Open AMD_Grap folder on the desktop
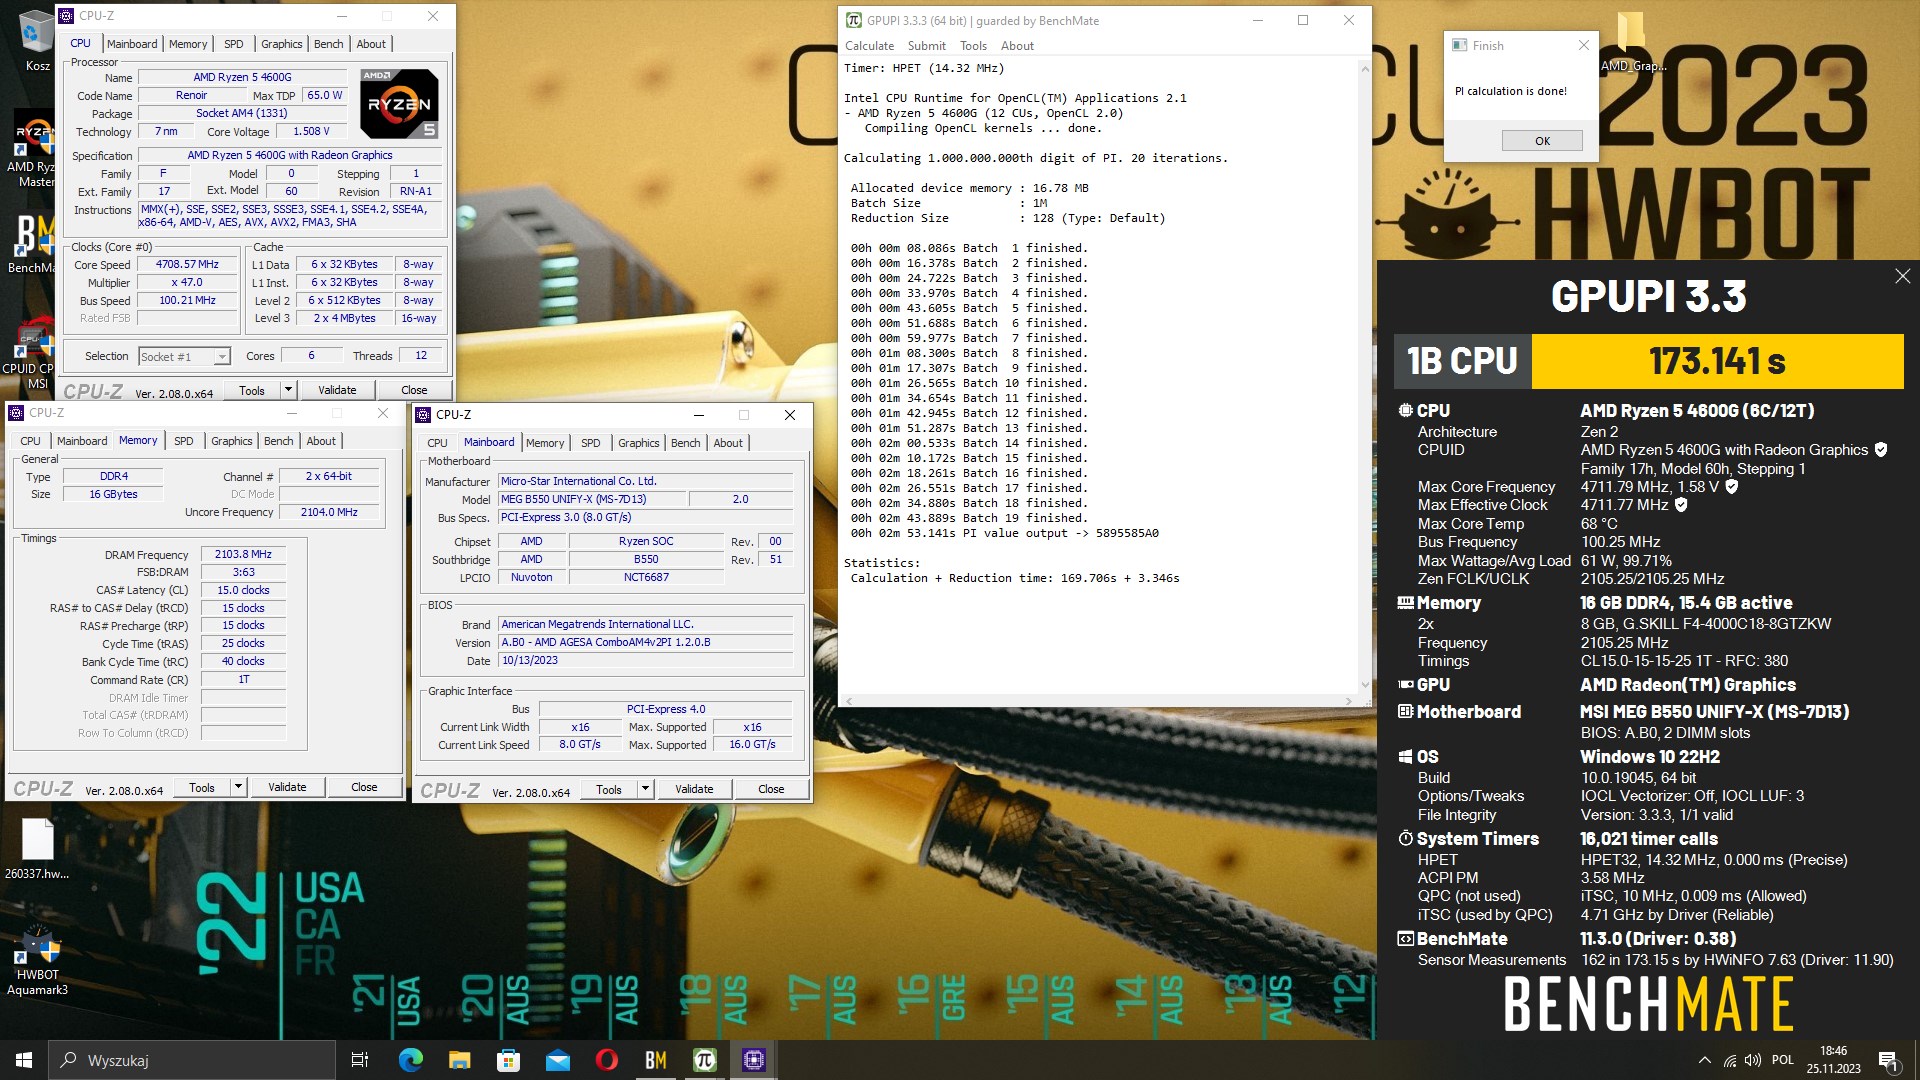The width and height of the screenshot is (1920, 1080). [1632, 42]
